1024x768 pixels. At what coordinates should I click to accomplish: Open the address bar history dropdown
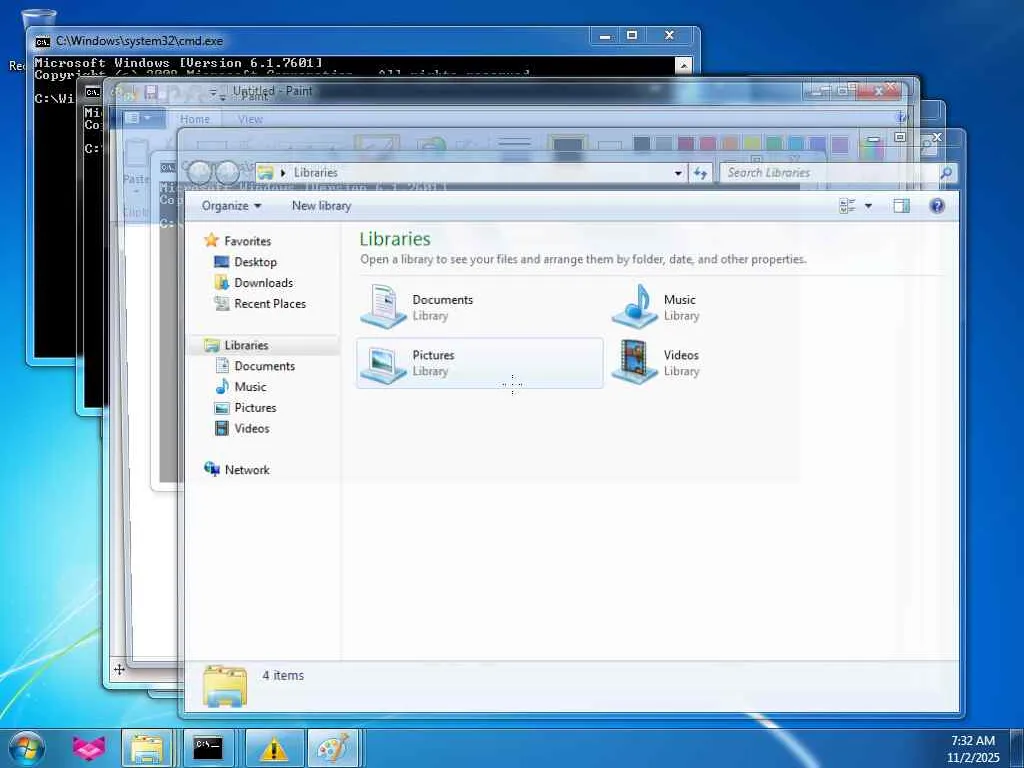click(678, 173)
